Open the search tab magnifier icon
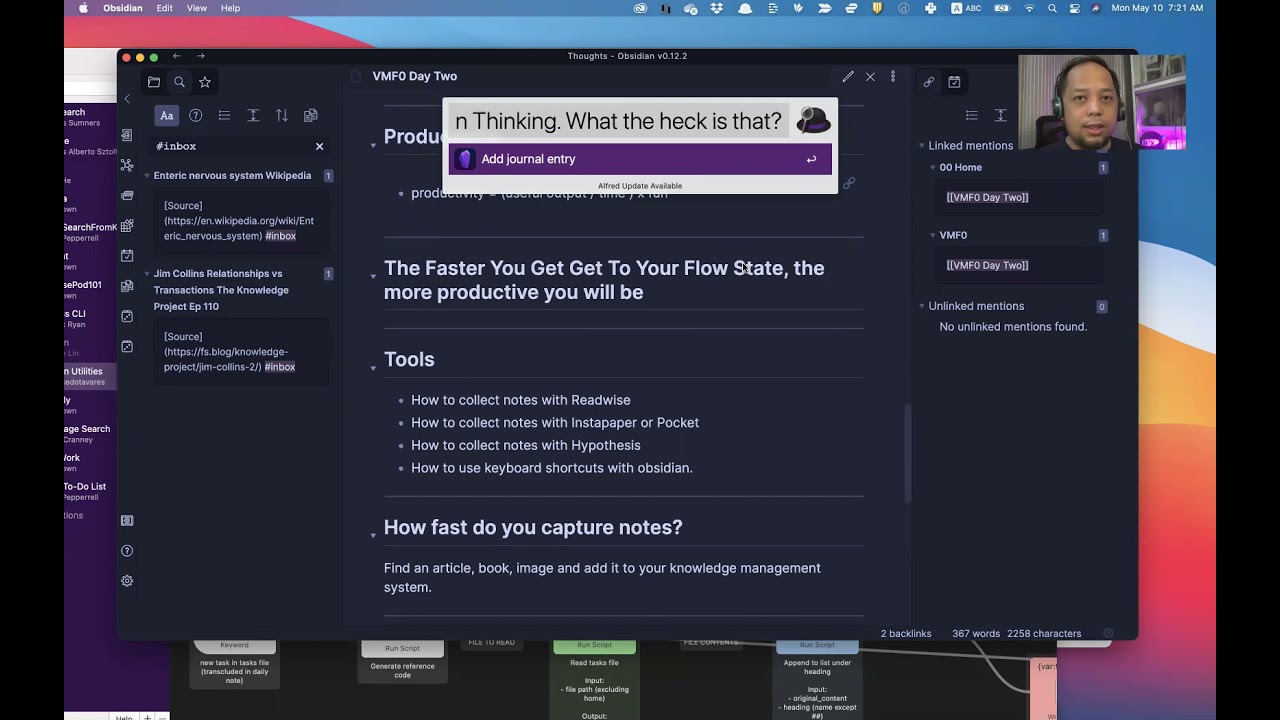1280x720 pixels. point(179,82)
